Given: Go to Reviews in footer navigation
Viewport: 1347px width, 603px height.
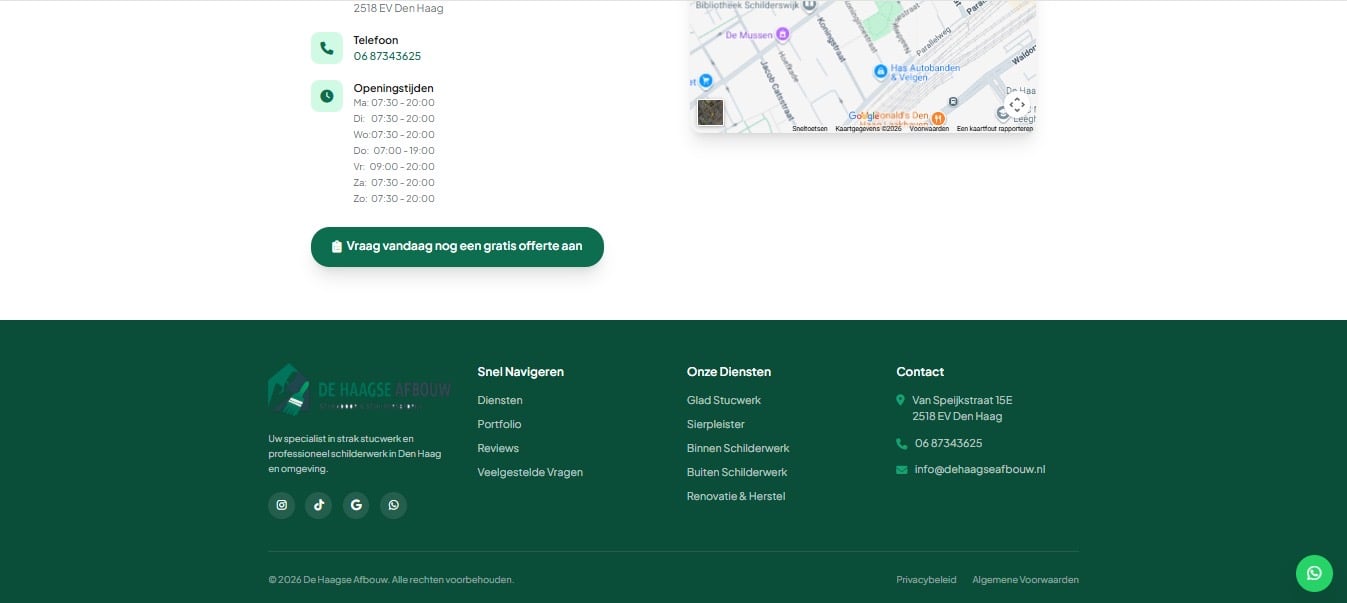Looking at the screenshot, I should point(498,448).
